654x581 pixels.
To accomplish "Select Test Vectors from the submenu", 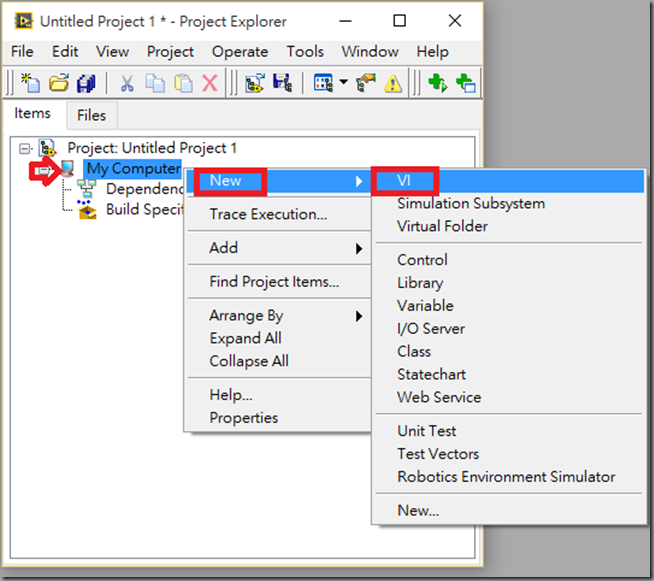I will [x=509, y=454].
